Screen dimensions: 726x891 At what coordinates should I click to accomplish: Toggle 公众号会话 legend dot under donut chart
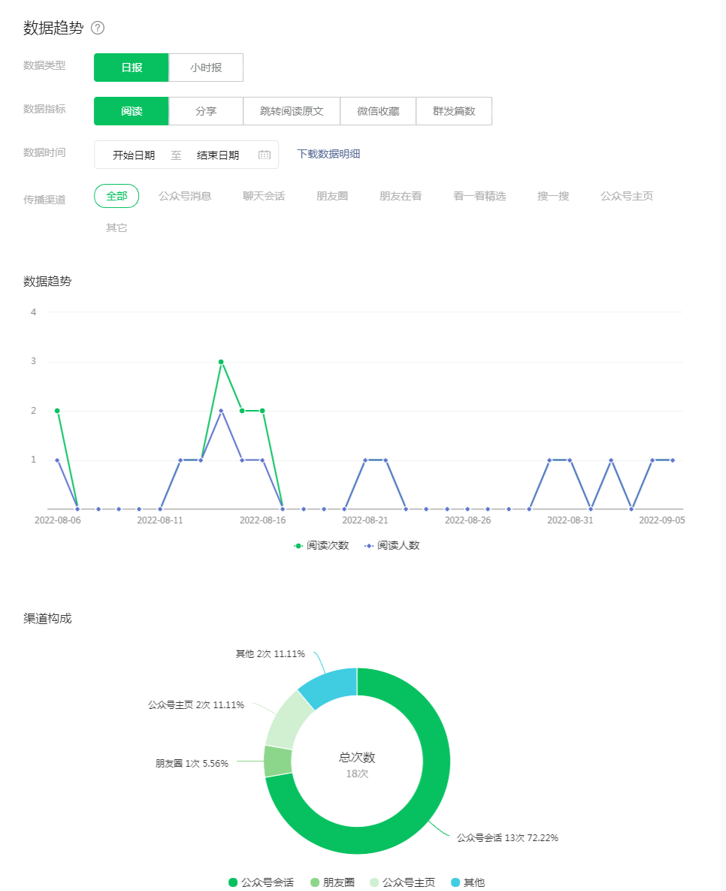tap(233, 882)
